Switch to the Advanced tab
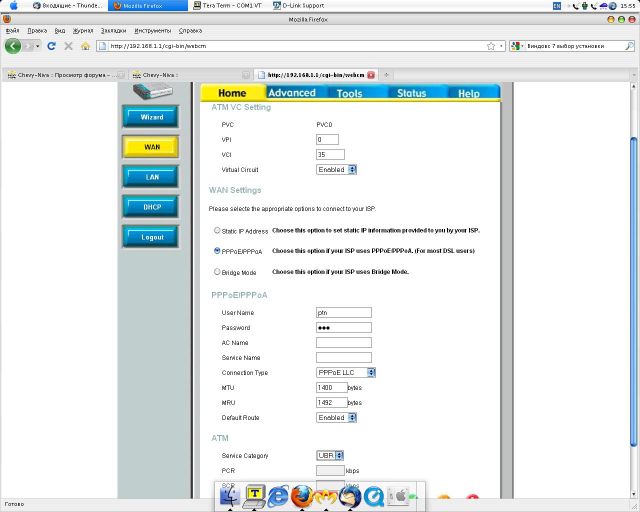 [x=291, y=93]
